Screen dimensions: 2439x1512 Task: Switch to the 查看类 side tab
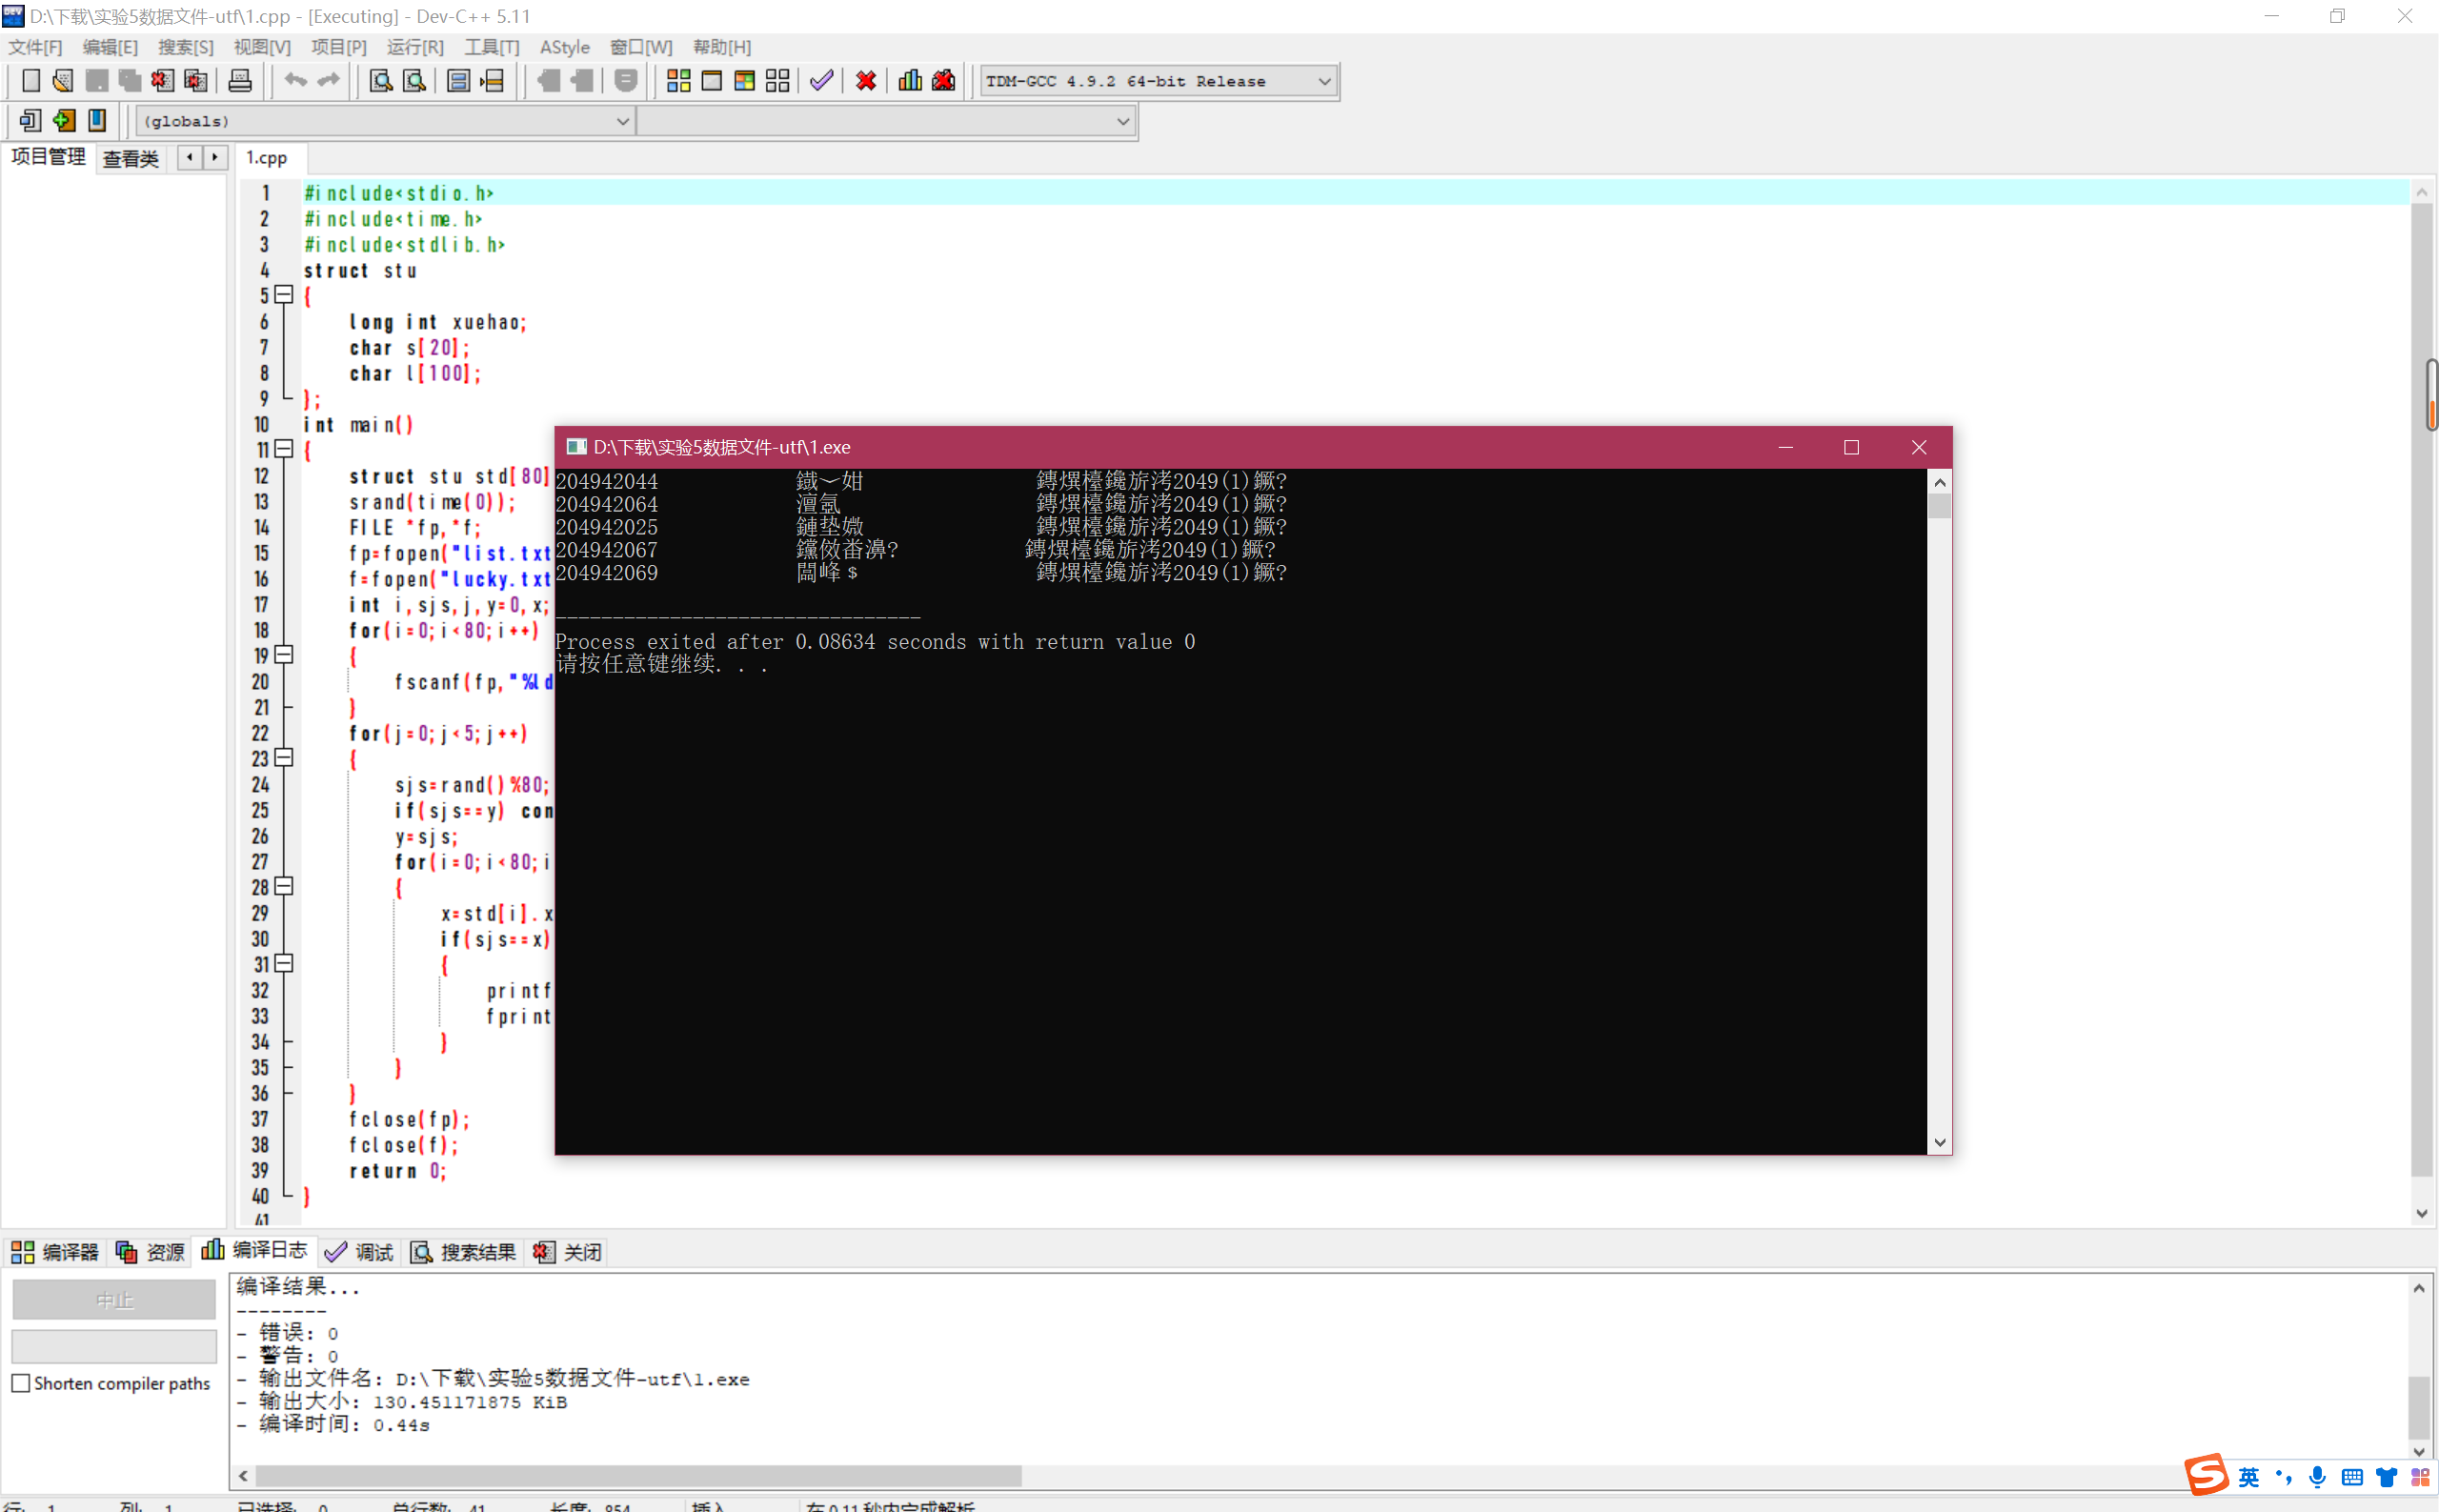pos(131,158)
